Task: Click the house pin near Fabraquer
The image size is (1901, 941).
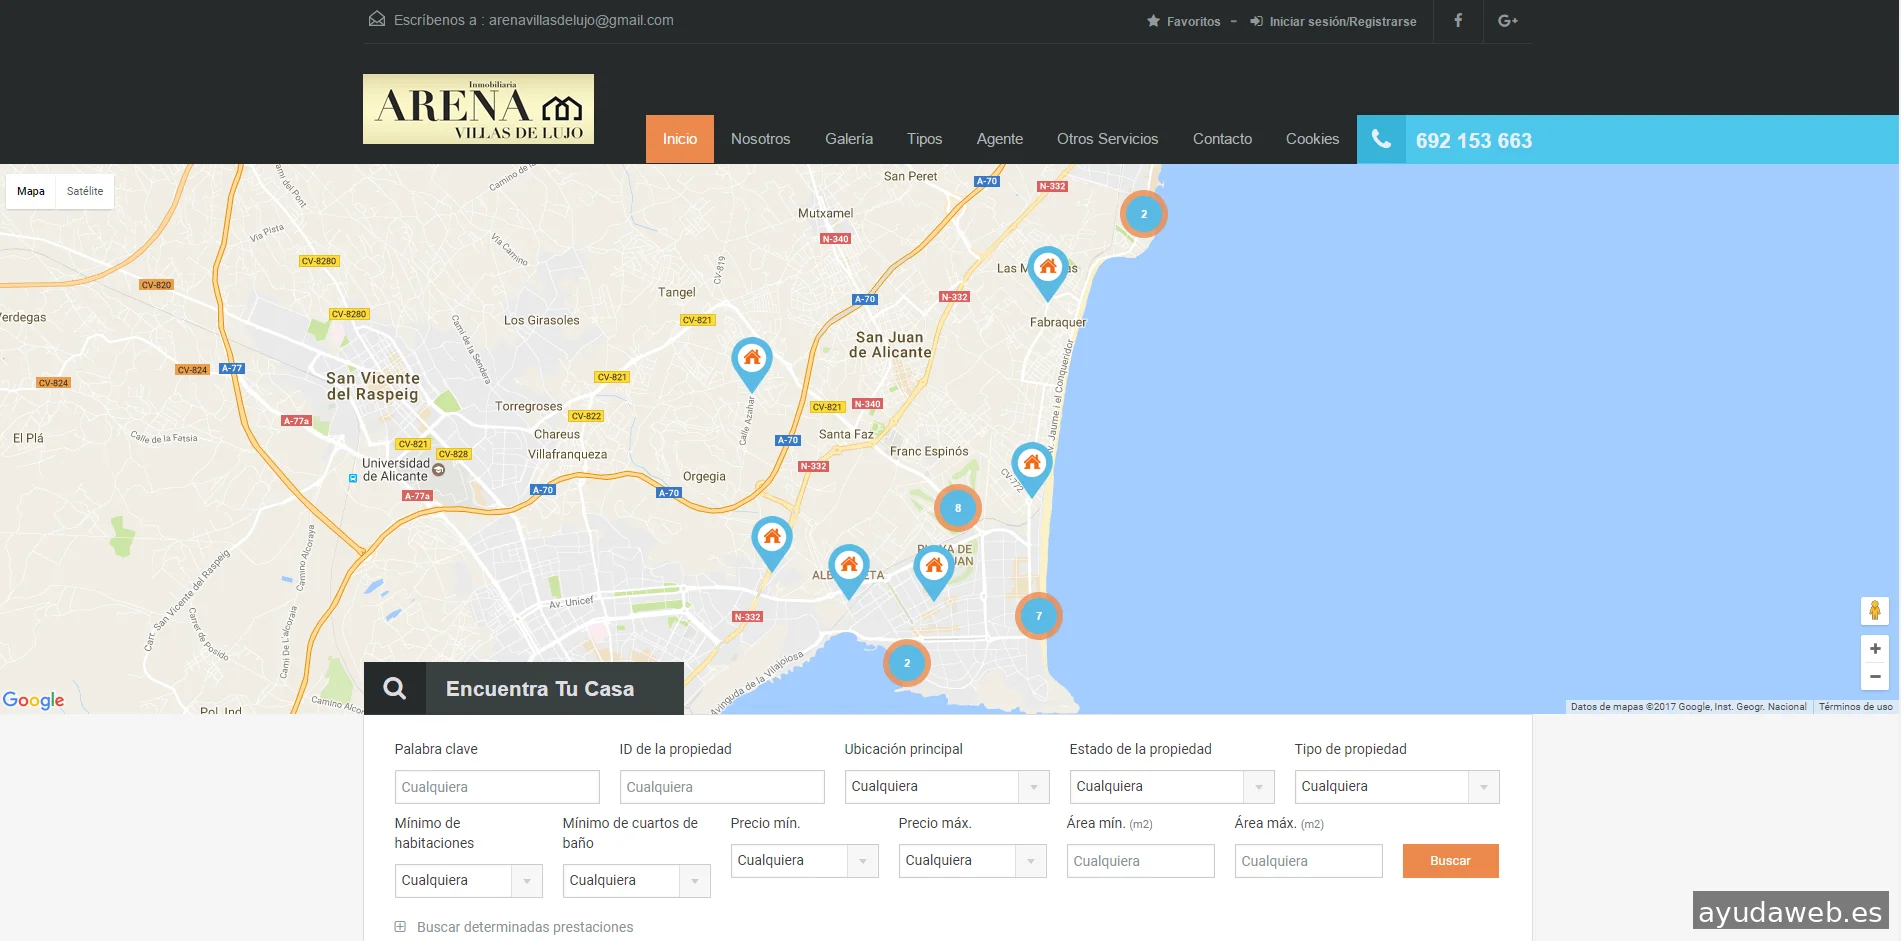Action: pos(1047,270)
